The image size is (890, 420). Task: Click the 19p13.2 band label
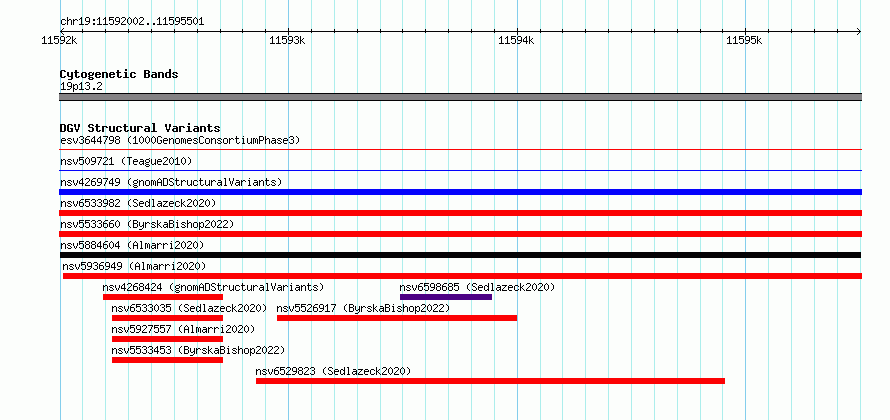click(x=81, y=86)
